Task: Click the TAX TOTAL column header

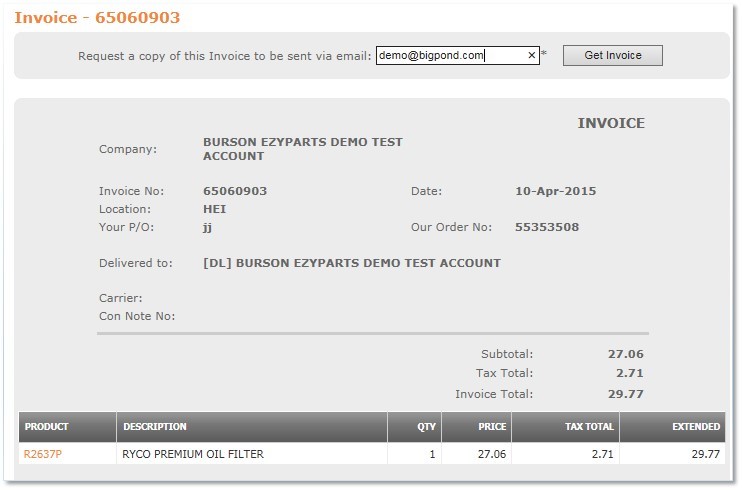Action: pyautogui.click(x=565, y=427)
